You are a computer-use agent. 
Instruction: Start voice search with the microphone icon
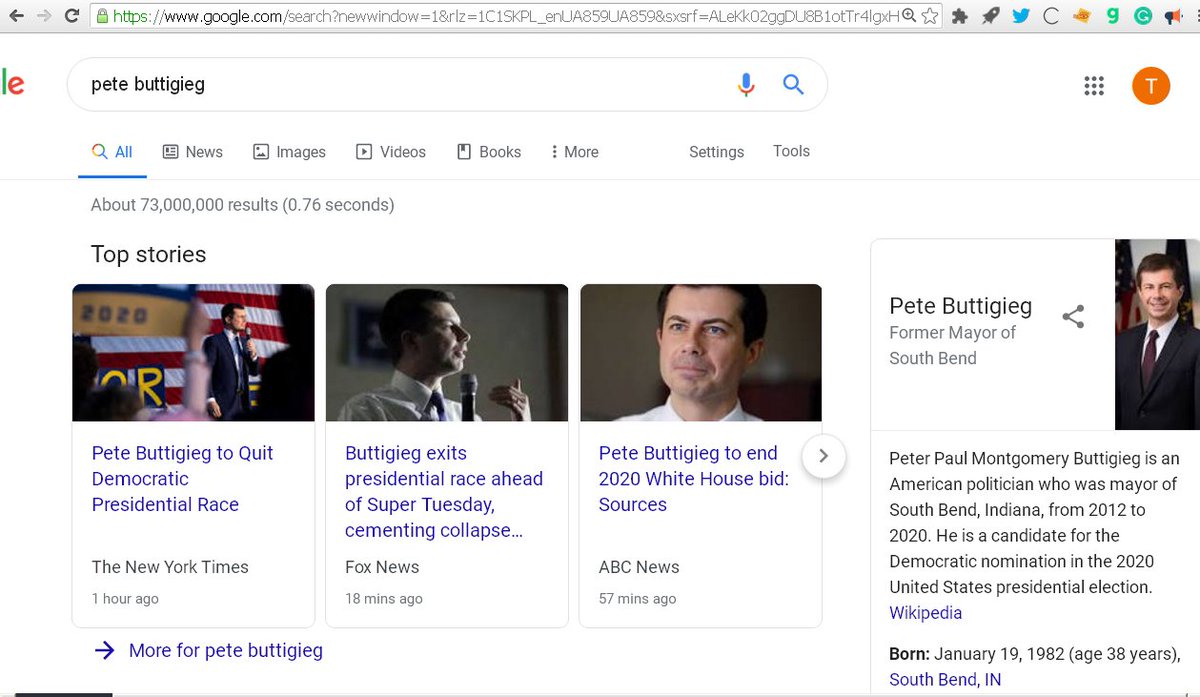tap(746, 85)
